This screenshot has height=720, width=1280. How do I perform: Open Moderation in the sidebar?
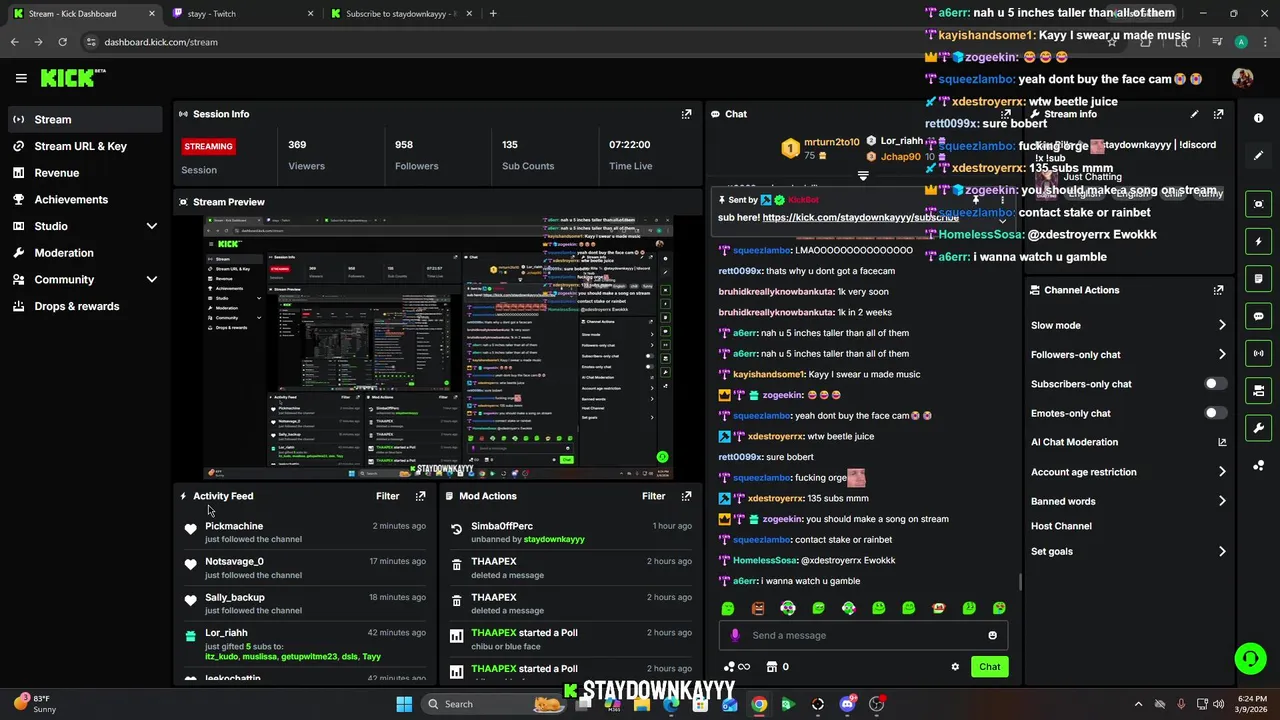click(x=85, y=253)
